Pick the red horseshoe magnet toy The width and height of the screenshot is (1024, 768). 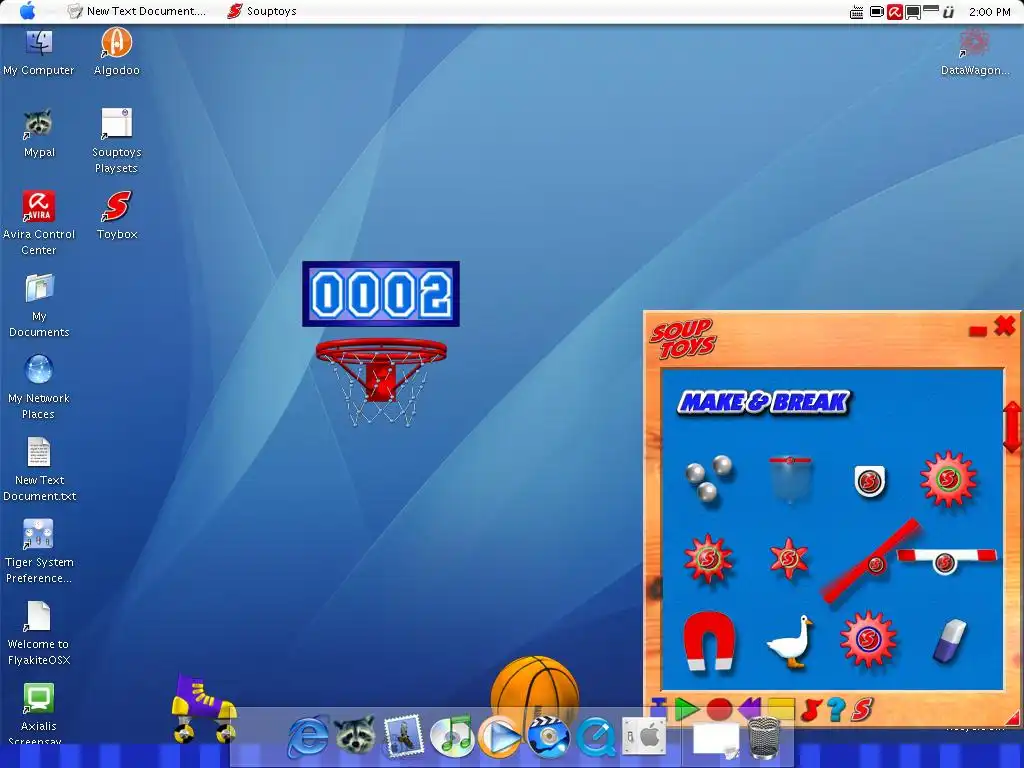[x=709, y=641]
